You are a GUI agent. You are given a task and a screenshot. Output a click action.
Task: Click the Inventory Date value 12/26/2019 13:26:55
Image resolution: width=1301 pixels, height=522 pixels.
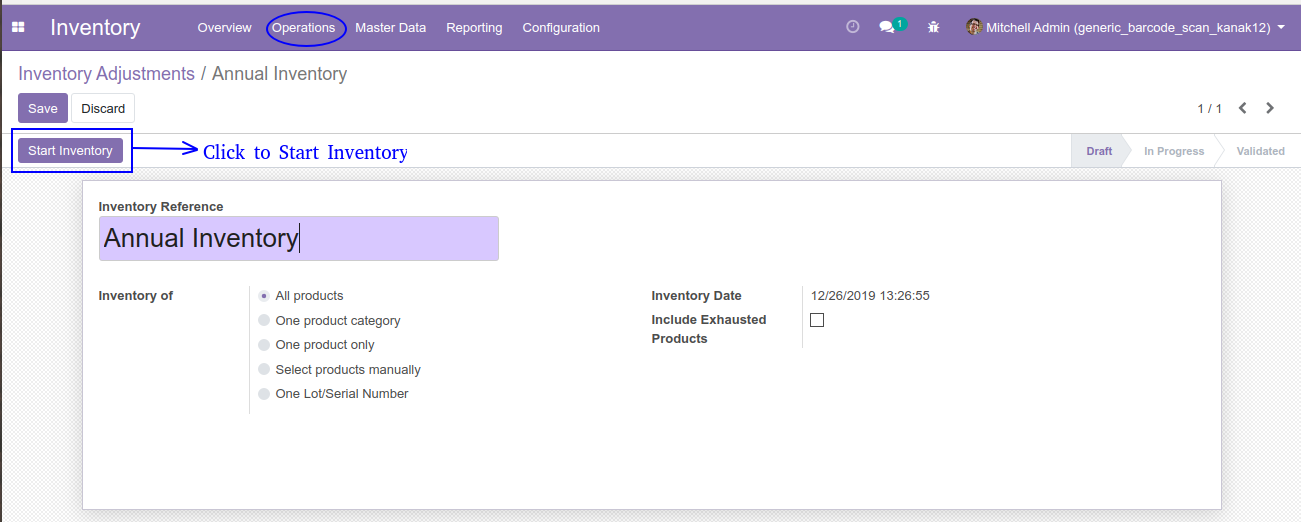(870, 296)
